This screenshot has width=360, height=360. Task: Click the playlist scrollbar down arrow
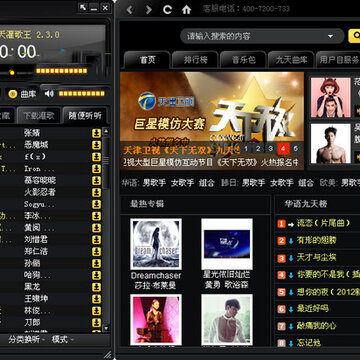[x=106, y=328]
